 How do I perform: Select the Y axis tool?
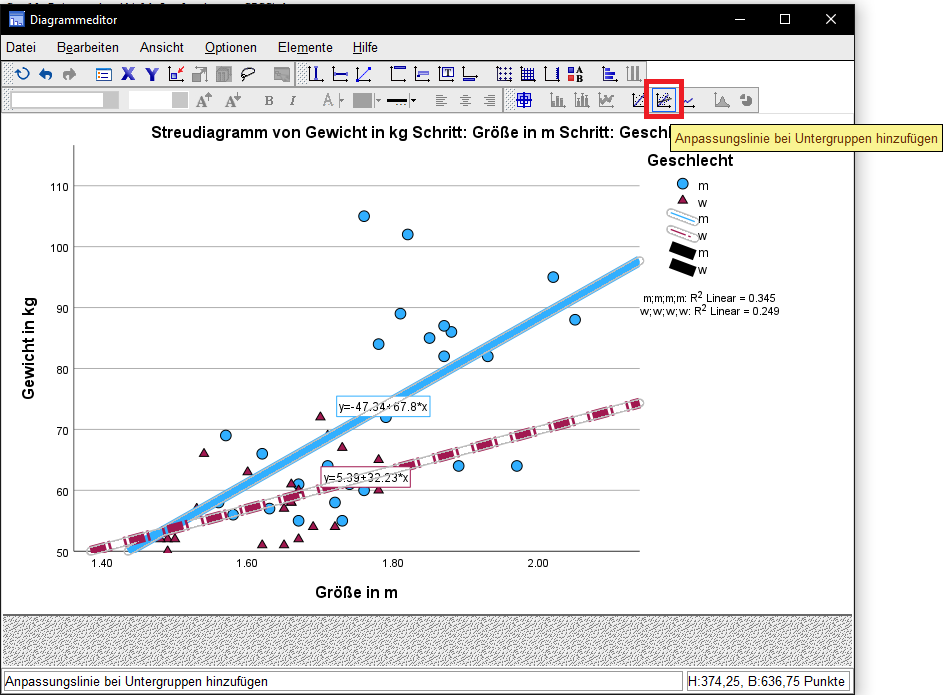pyautogui.click(x=151, y=73)
